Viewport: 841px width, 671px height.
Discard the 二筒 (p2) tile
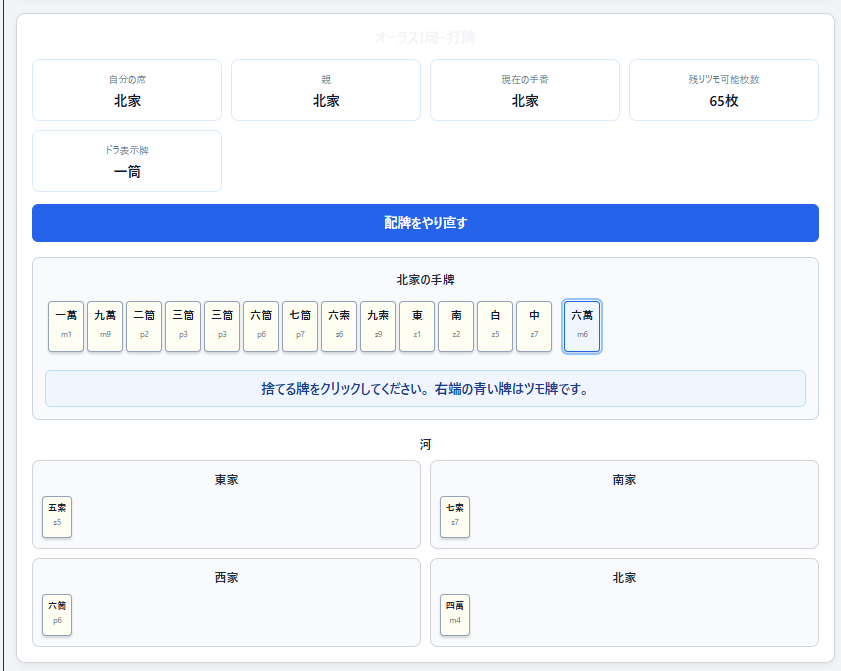click(144, 326)
